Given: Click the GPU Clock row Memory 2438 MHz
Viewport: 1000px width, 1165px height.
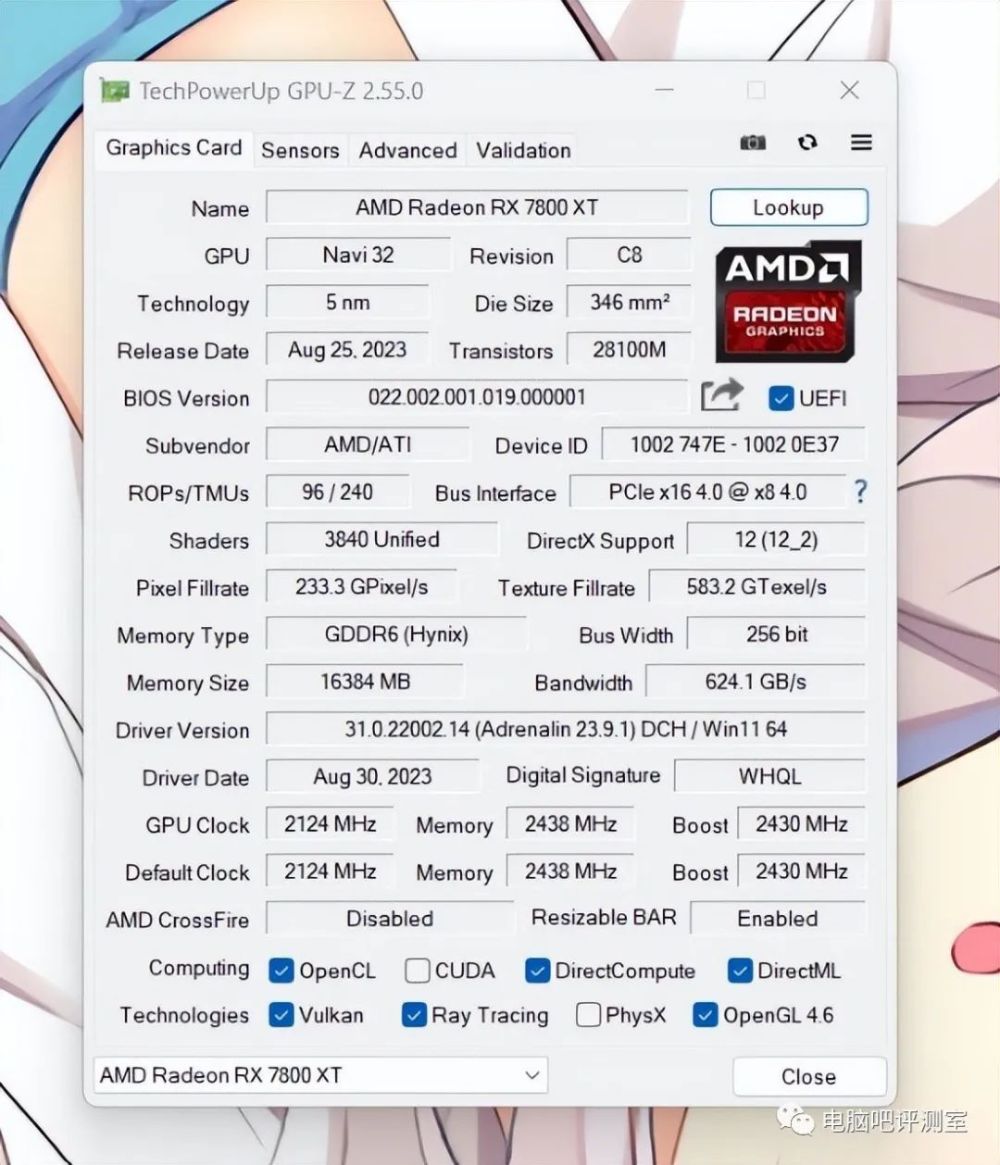Looking at the screenshot, I should coord(570,824).
